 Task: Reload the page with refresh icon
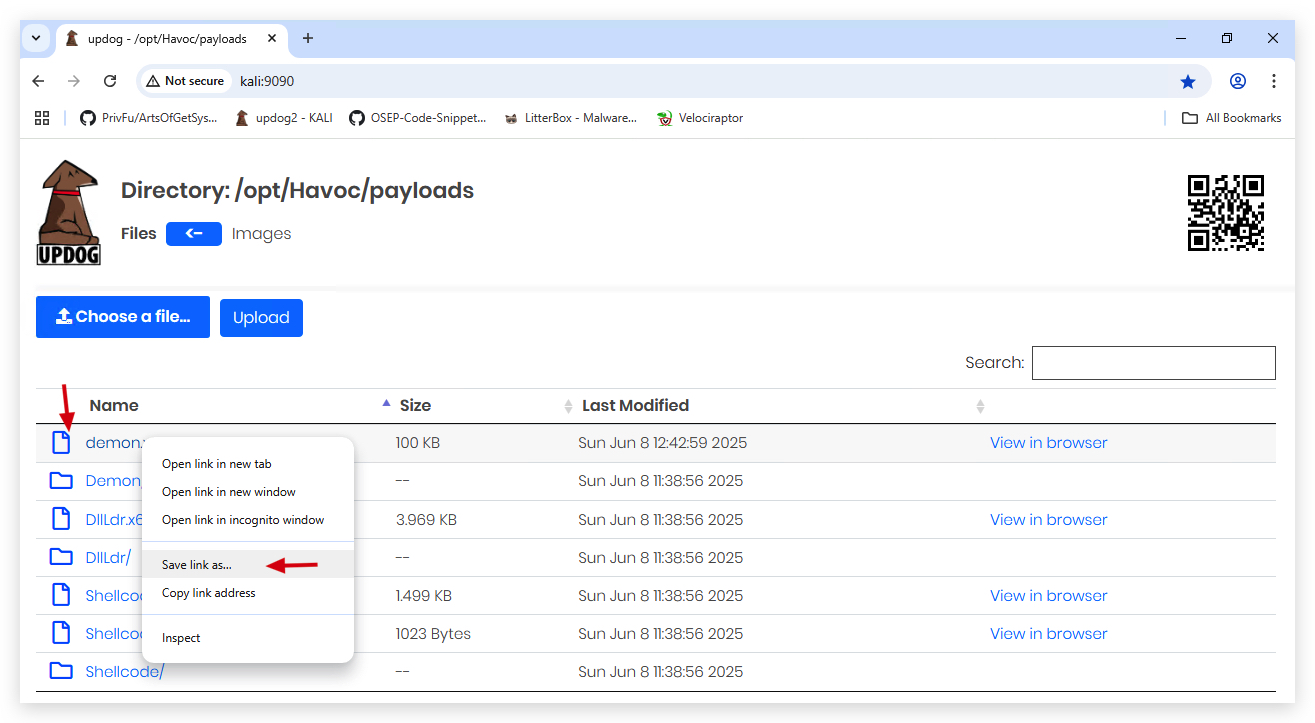point(110,81)
